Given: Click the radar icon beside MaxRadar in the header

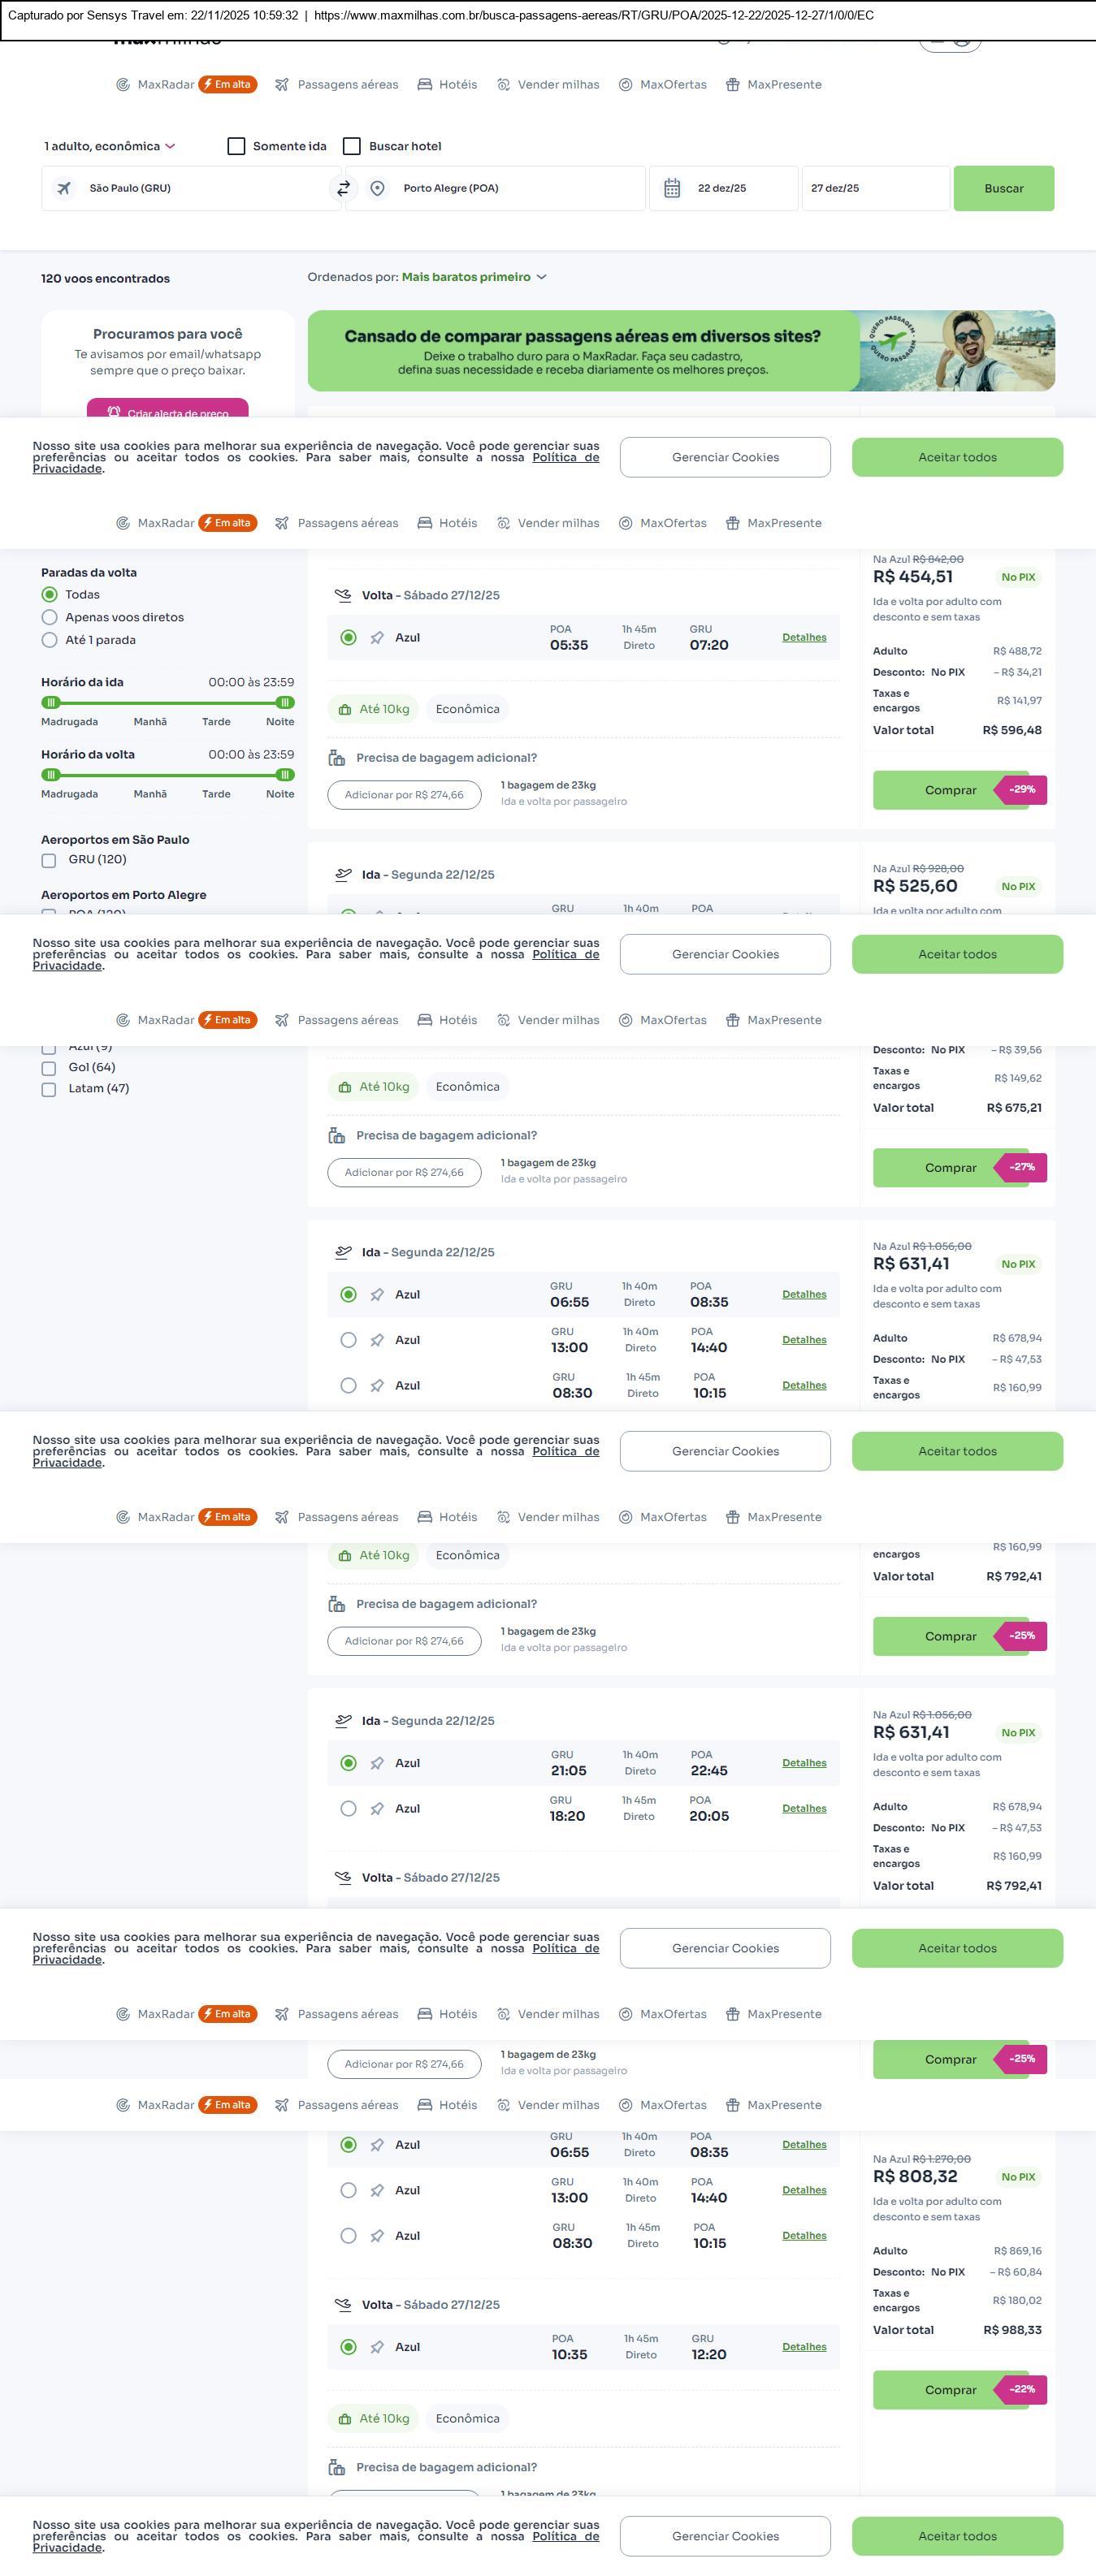Looking at the screenshot, I should (x=123, y=85).
